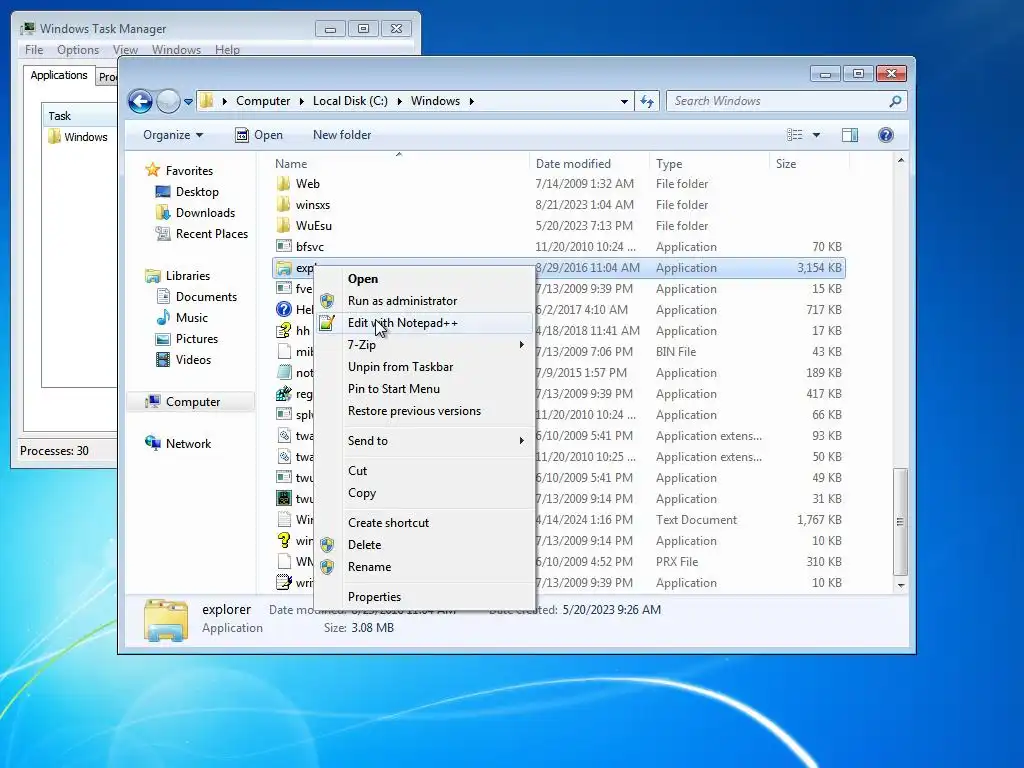This screenshot has height=768, width=1024.
Task: Click the magnifier icon in search box
Action: 895,101
